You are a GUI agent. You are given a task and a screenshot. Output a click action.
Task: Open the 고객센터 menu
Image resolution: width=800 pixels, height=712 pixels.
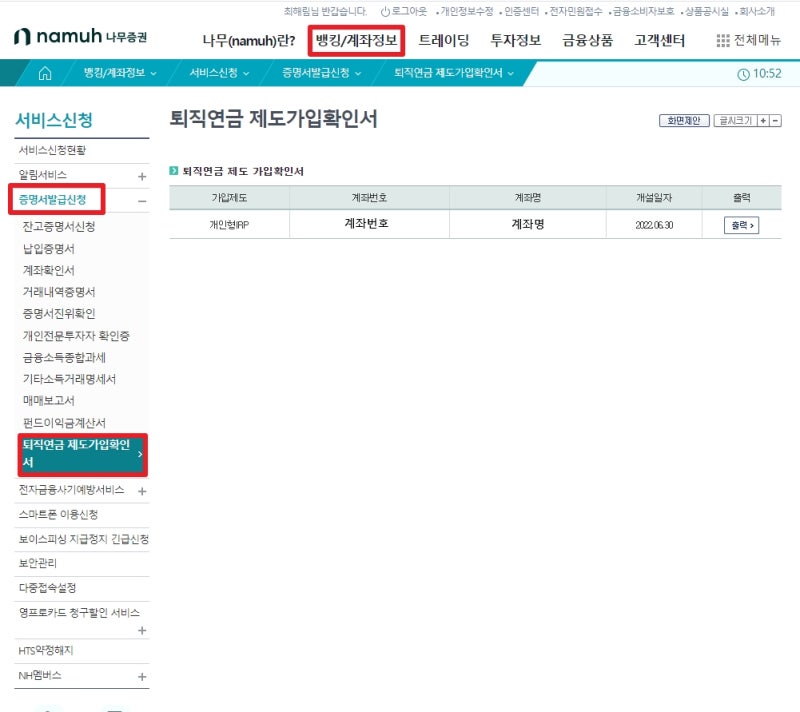660,40
